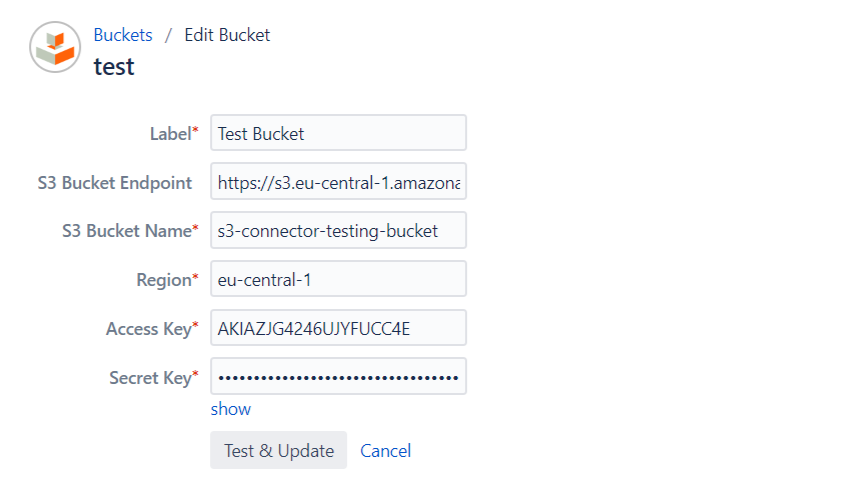Click the masked Secret Key field
Screen dimensions: 850x483
(338, 377)
